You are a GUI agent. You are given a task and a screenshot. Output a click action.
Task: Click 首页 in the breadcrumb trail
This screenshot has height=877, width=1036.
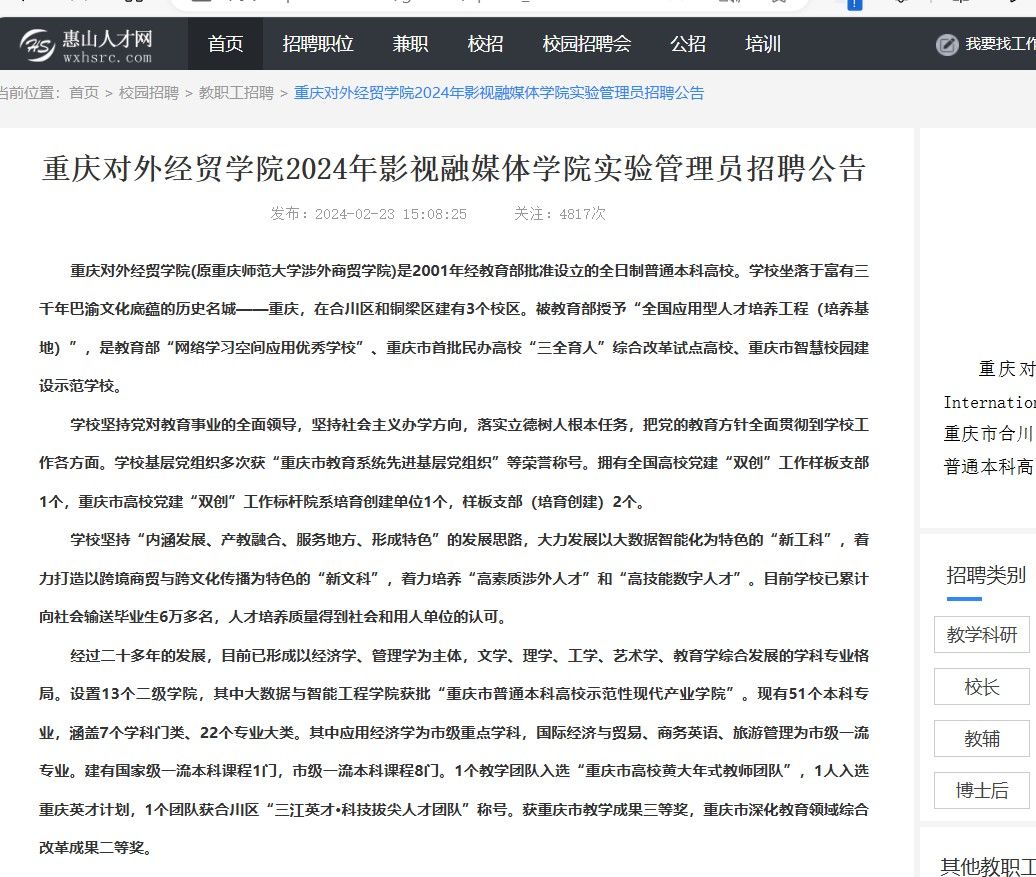84,93
